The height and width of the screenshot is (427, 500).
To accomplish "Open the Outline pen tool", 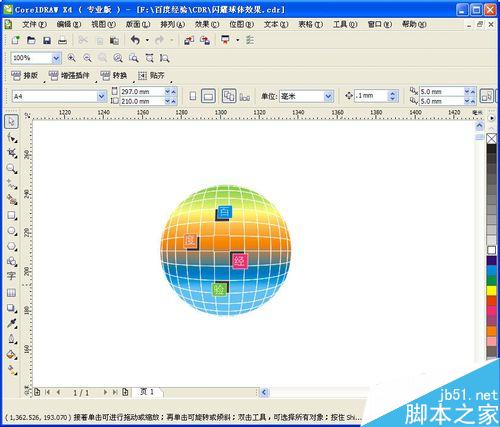I will pyautogui.click(x=12, y=339).
